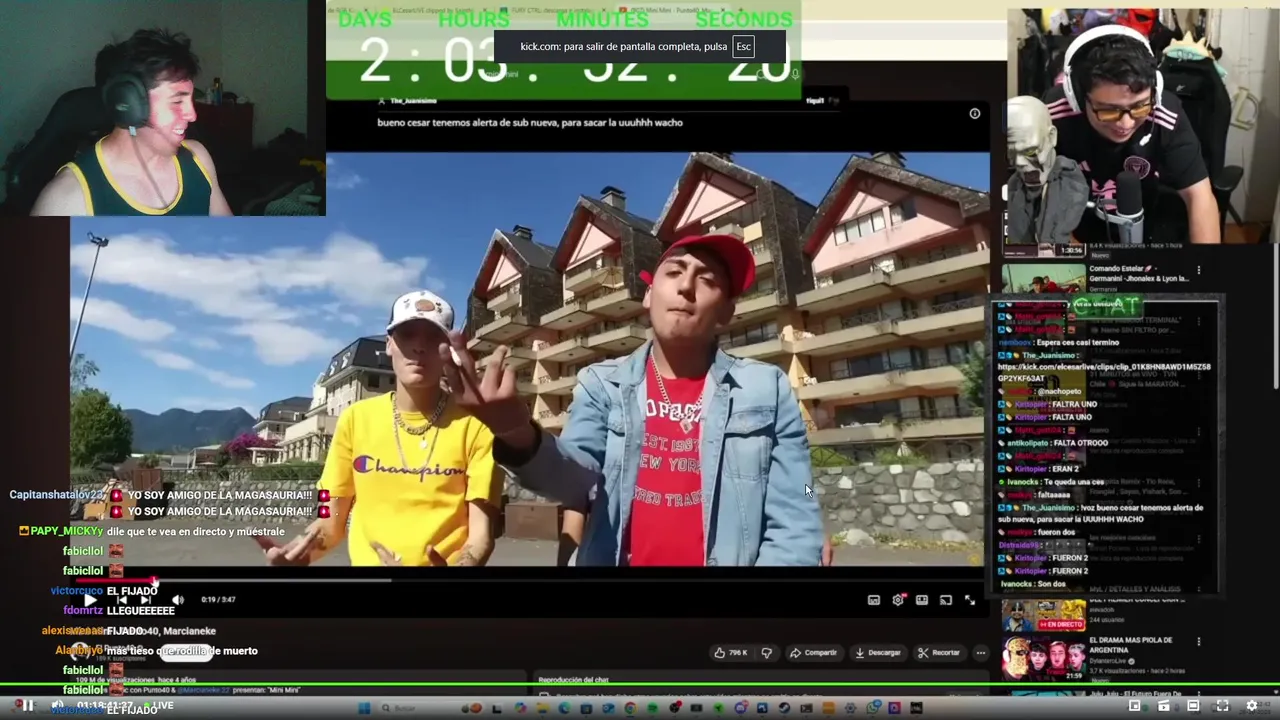
Task: Open Google Chrome from the taskbar
Action: 630,708
